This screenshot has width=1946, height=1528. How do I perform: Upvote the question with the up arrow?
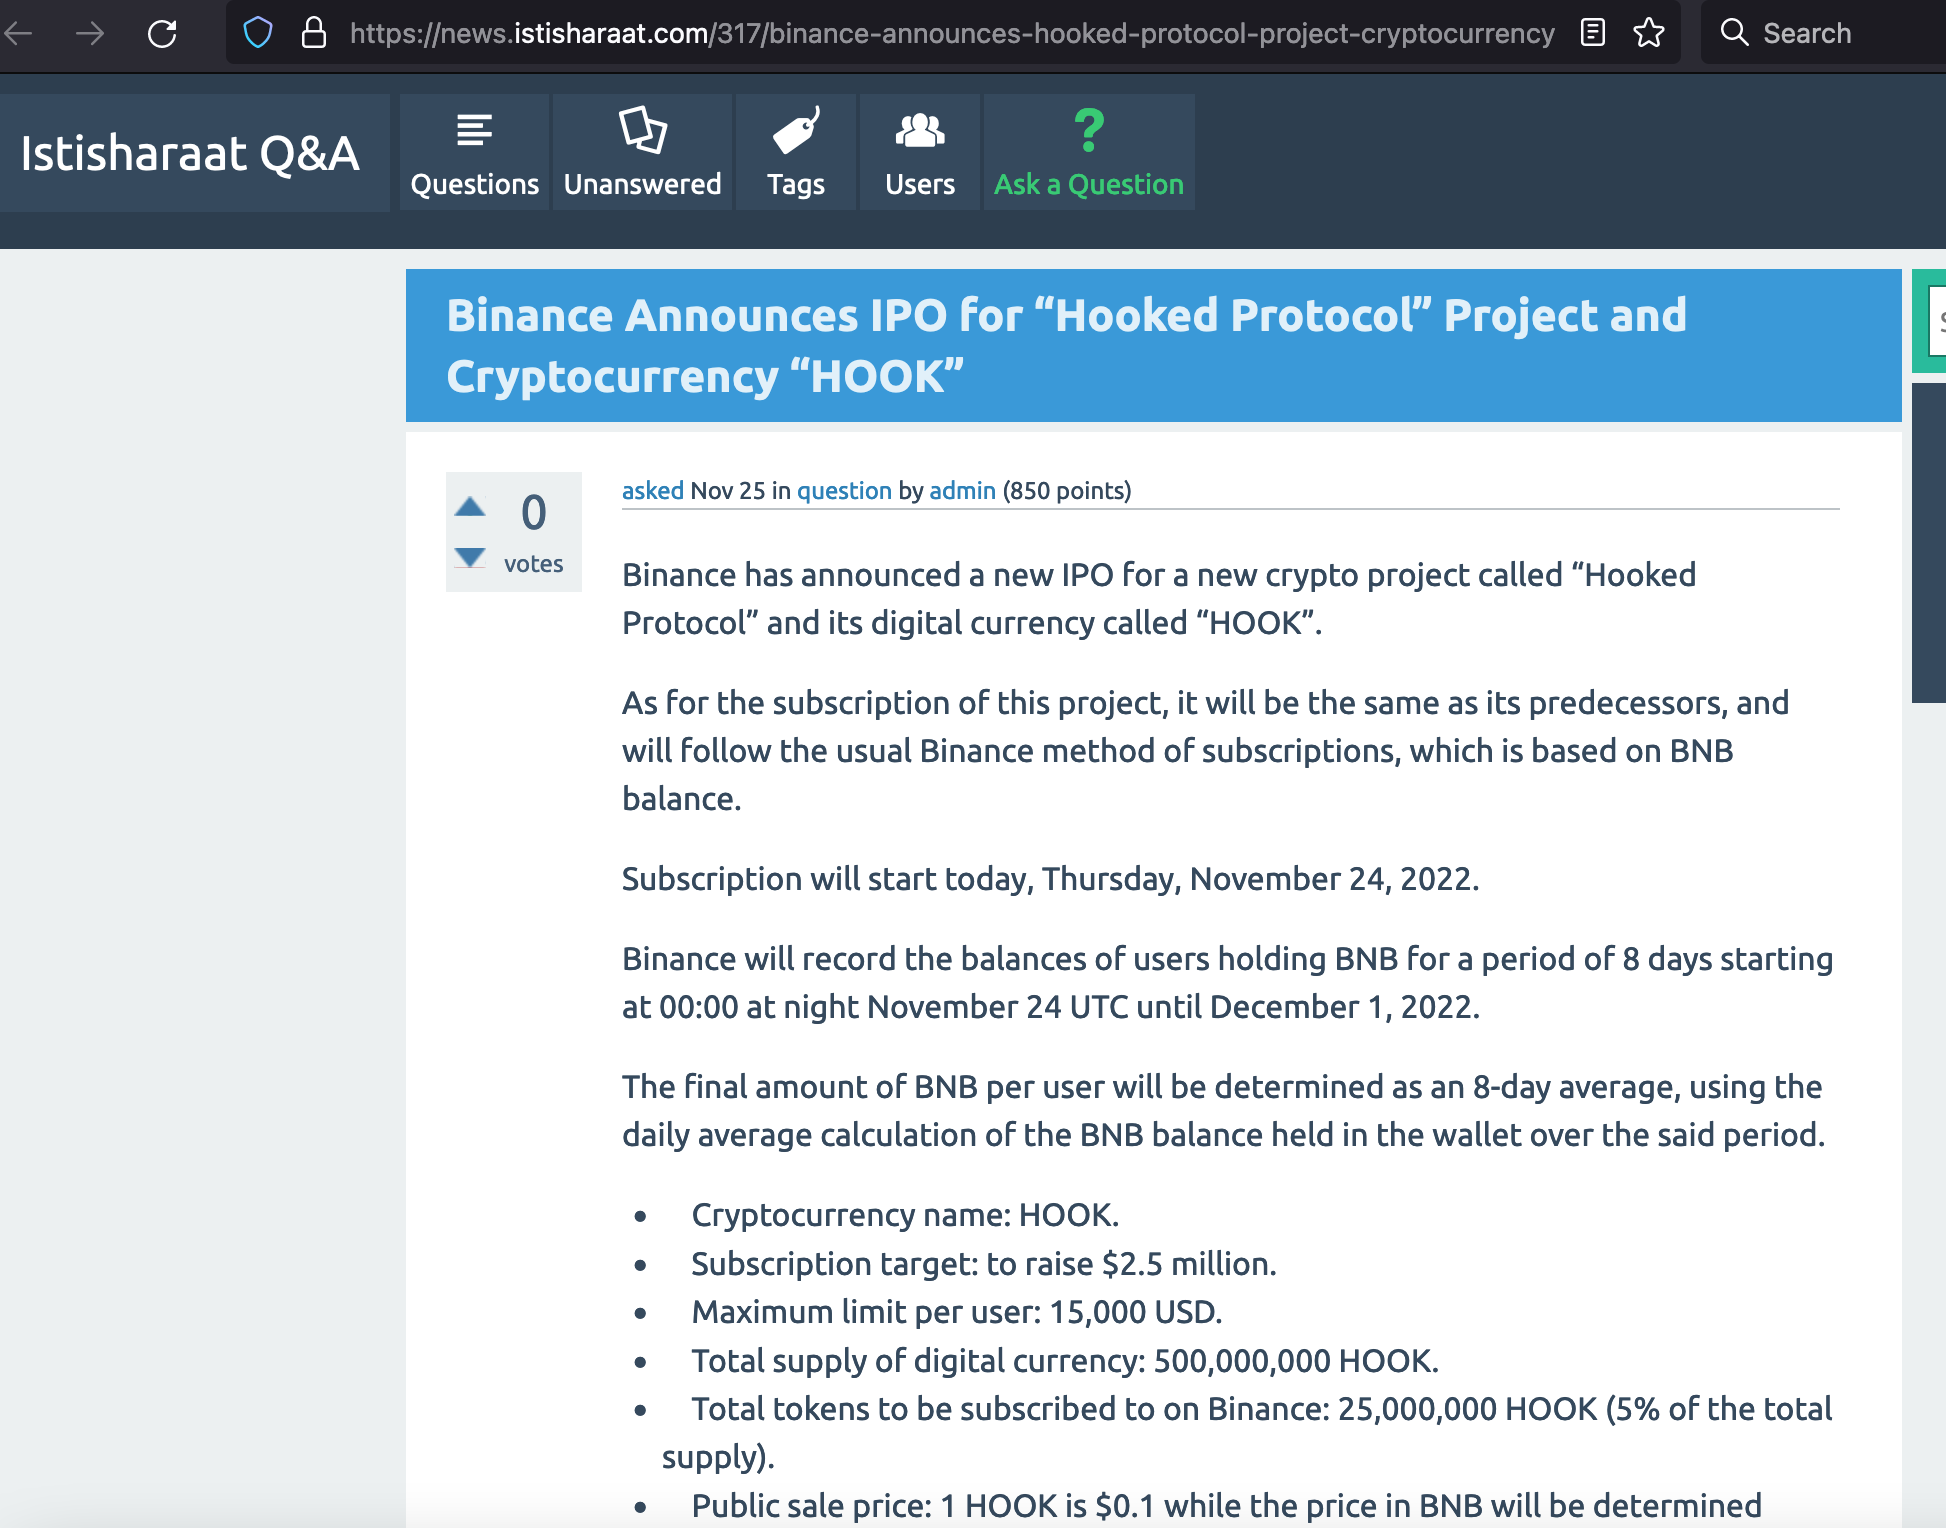click(470, 506)
